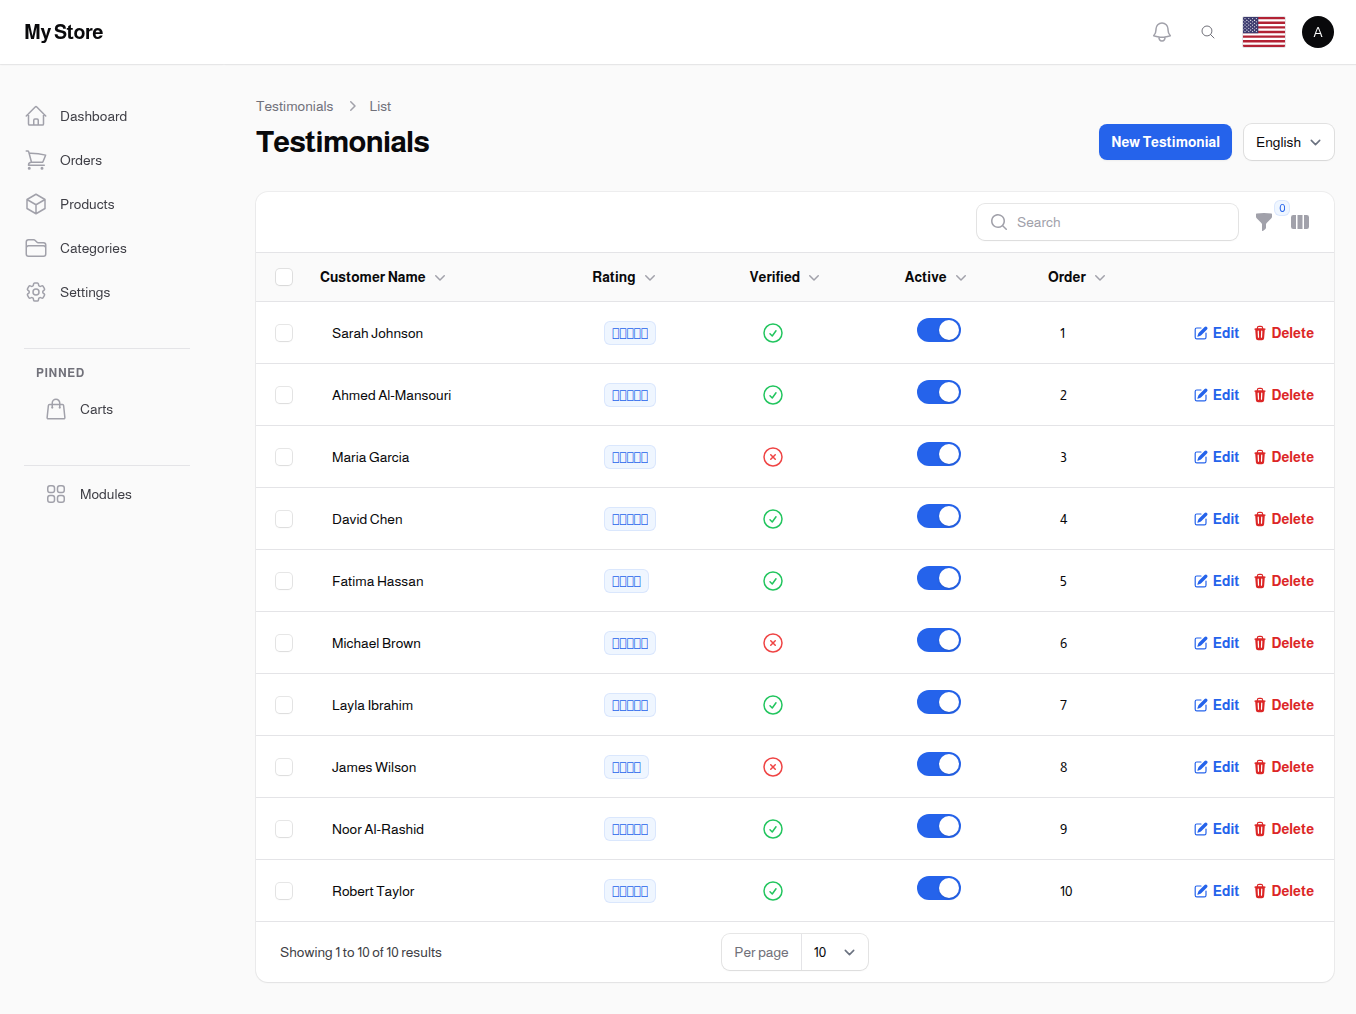Sort by the Rating column dropdown arrow

649,277
